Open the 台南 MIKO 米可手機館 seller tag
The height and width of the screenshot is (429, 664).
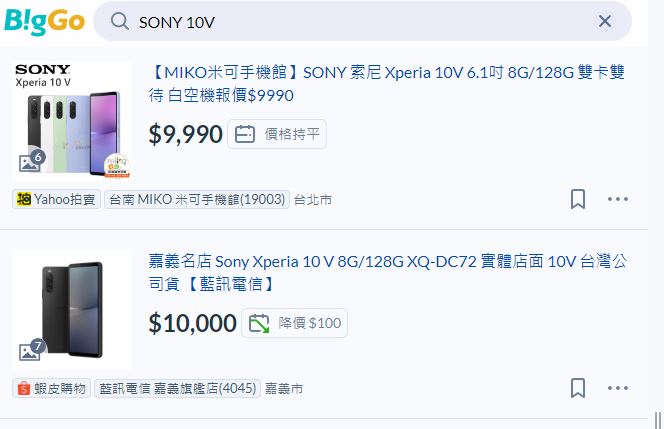(x=196, y=199)
